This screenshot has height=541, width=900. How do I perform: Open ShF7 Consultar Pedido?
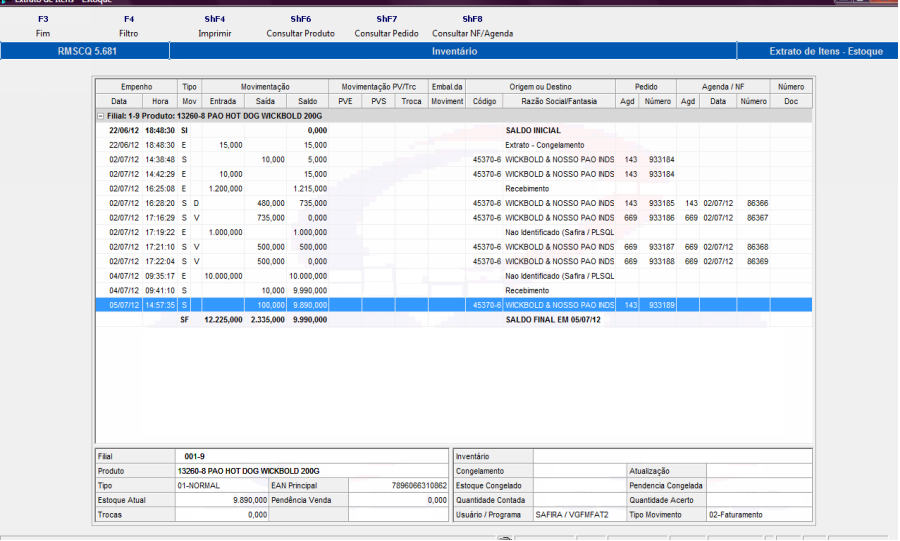click(x=386, y=26)
